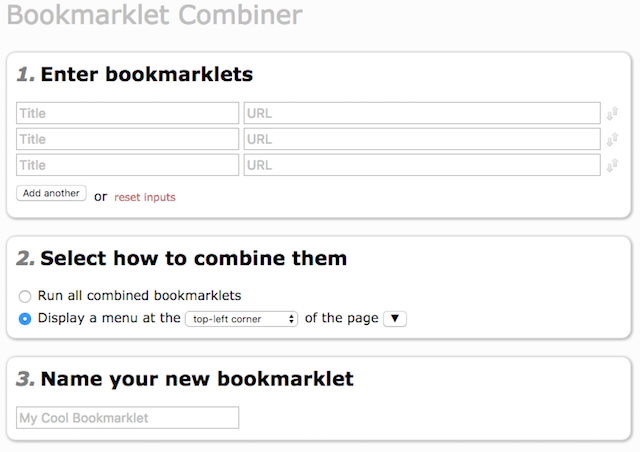Expand the ▼ options after 'of the page'
Viewport: 640px width, 452px height.
395,319
